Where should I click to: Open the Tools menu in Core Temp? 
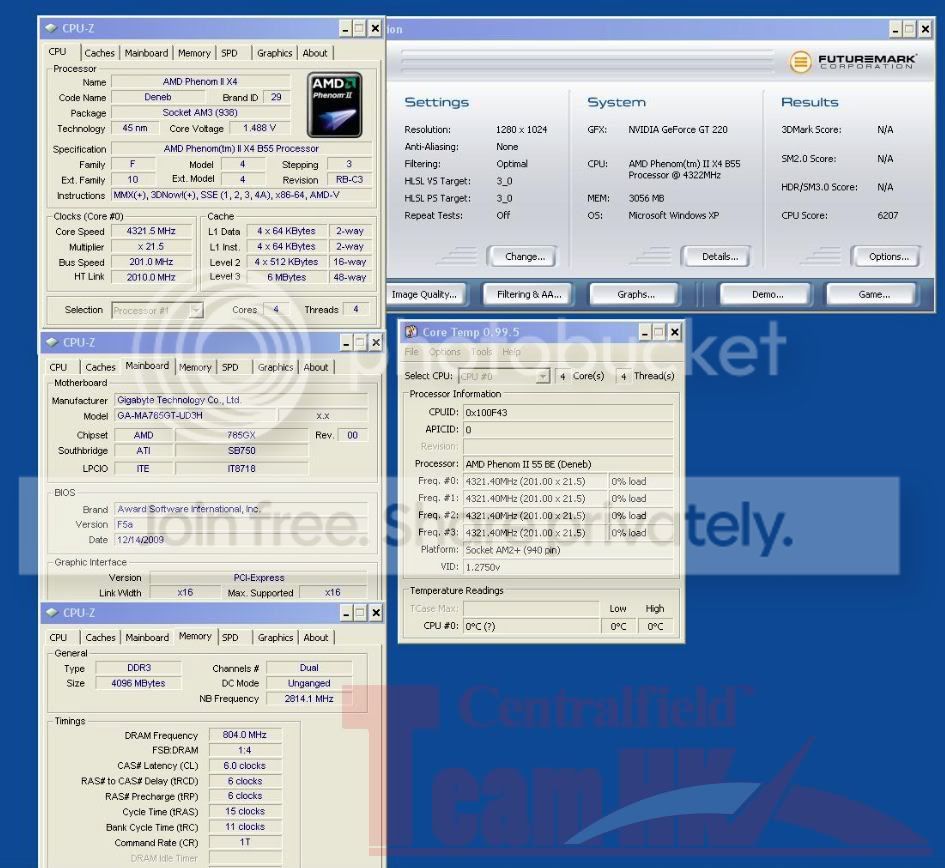click(x=481, y=352)
